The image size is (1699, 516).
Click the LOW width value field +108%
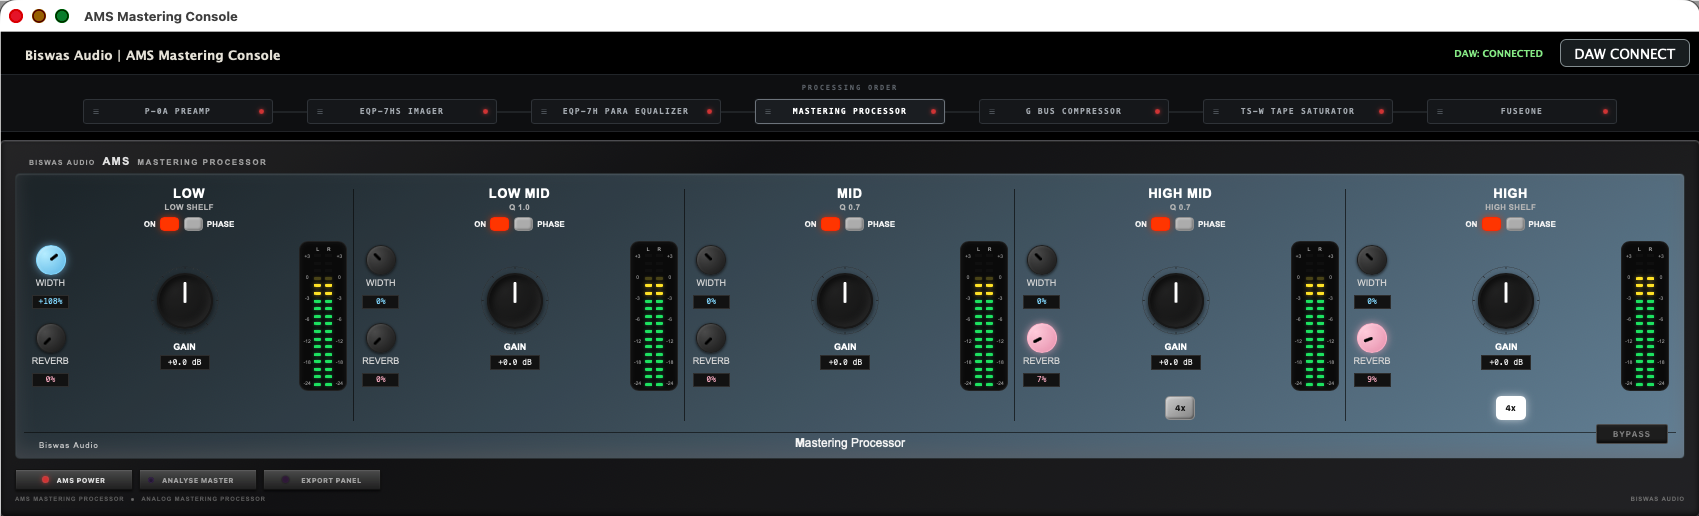(x=50, y=301)
